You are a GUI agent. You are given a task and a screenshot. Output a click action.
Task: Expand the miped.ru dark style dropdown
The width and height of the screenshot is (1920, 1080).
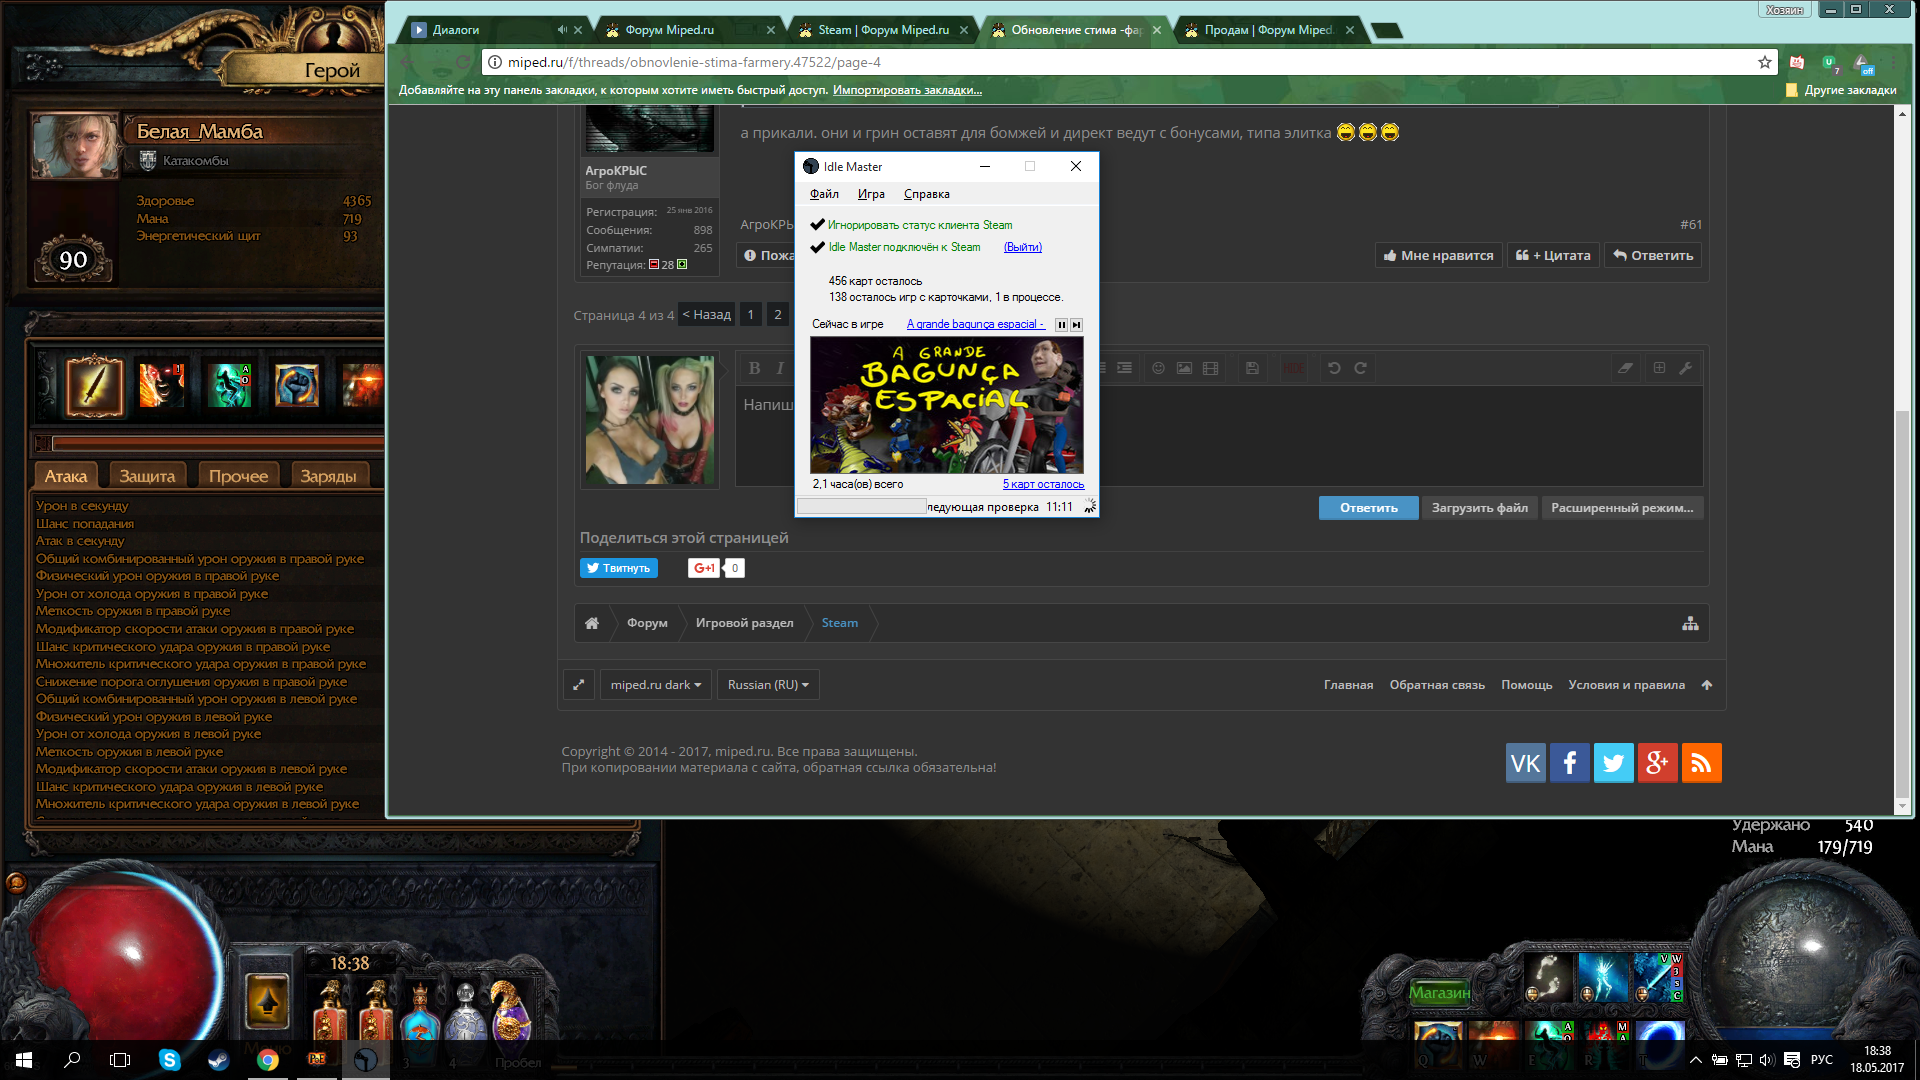tap(656, 685)
